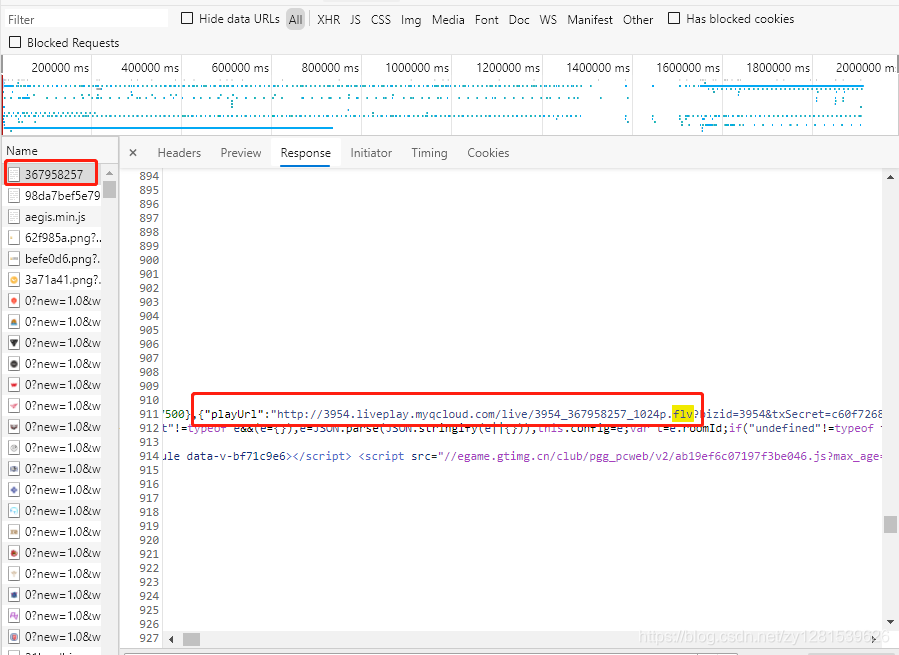Select the All filter type
Viewport: 899px width, 655px height.
295,20
